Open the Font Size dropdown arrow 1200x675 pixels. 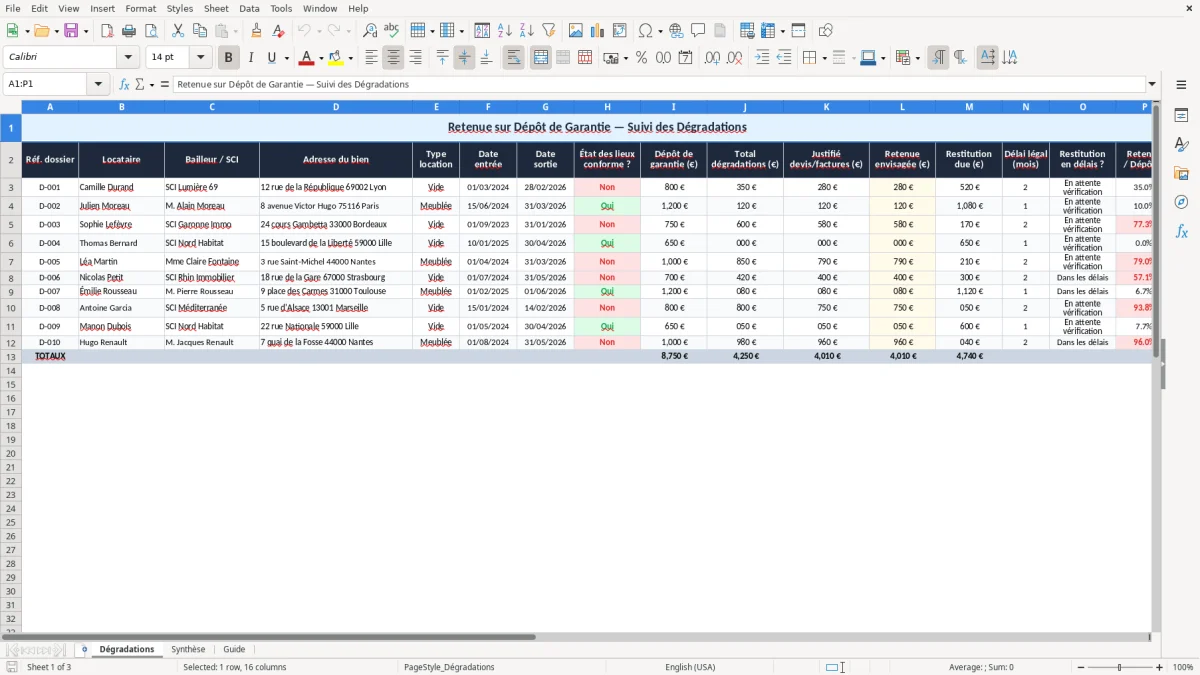point(200,58)
